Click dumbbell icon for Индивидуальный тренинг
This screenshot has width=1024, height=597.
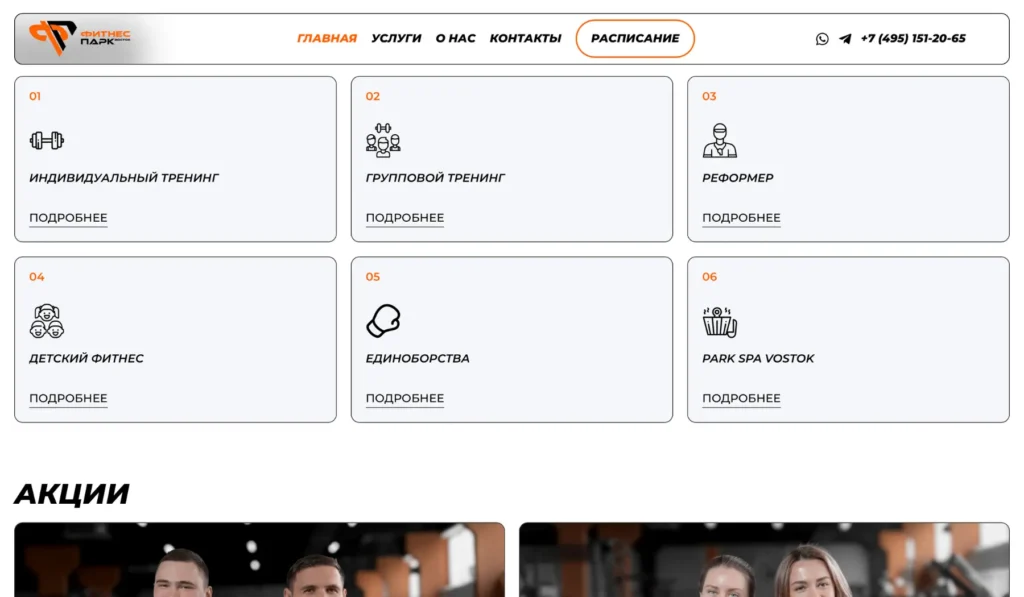[47, 140]
